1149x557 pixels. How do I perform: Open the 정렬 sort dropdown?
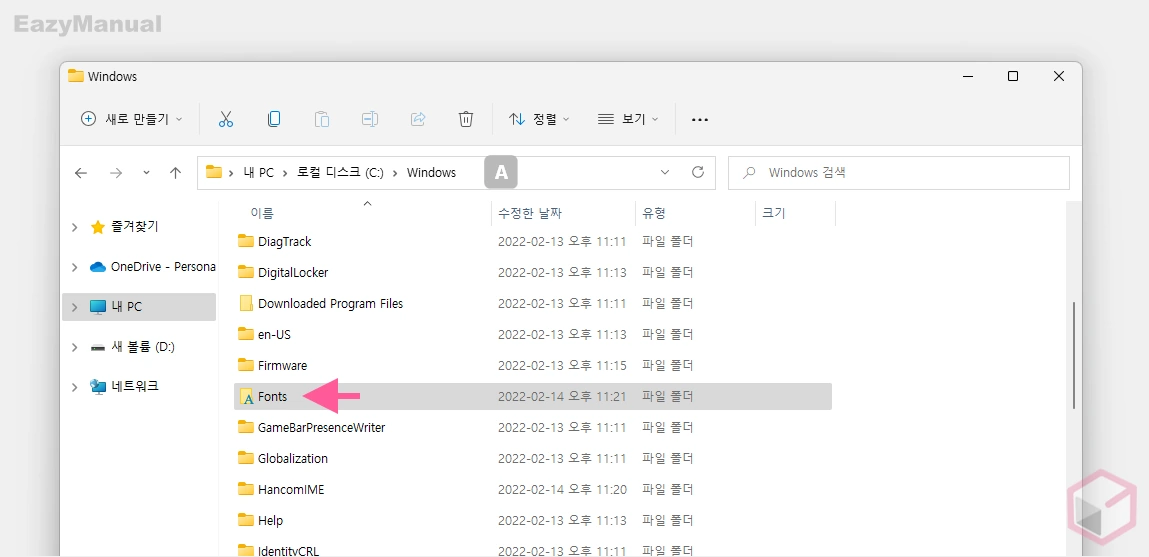coord(539,119)
